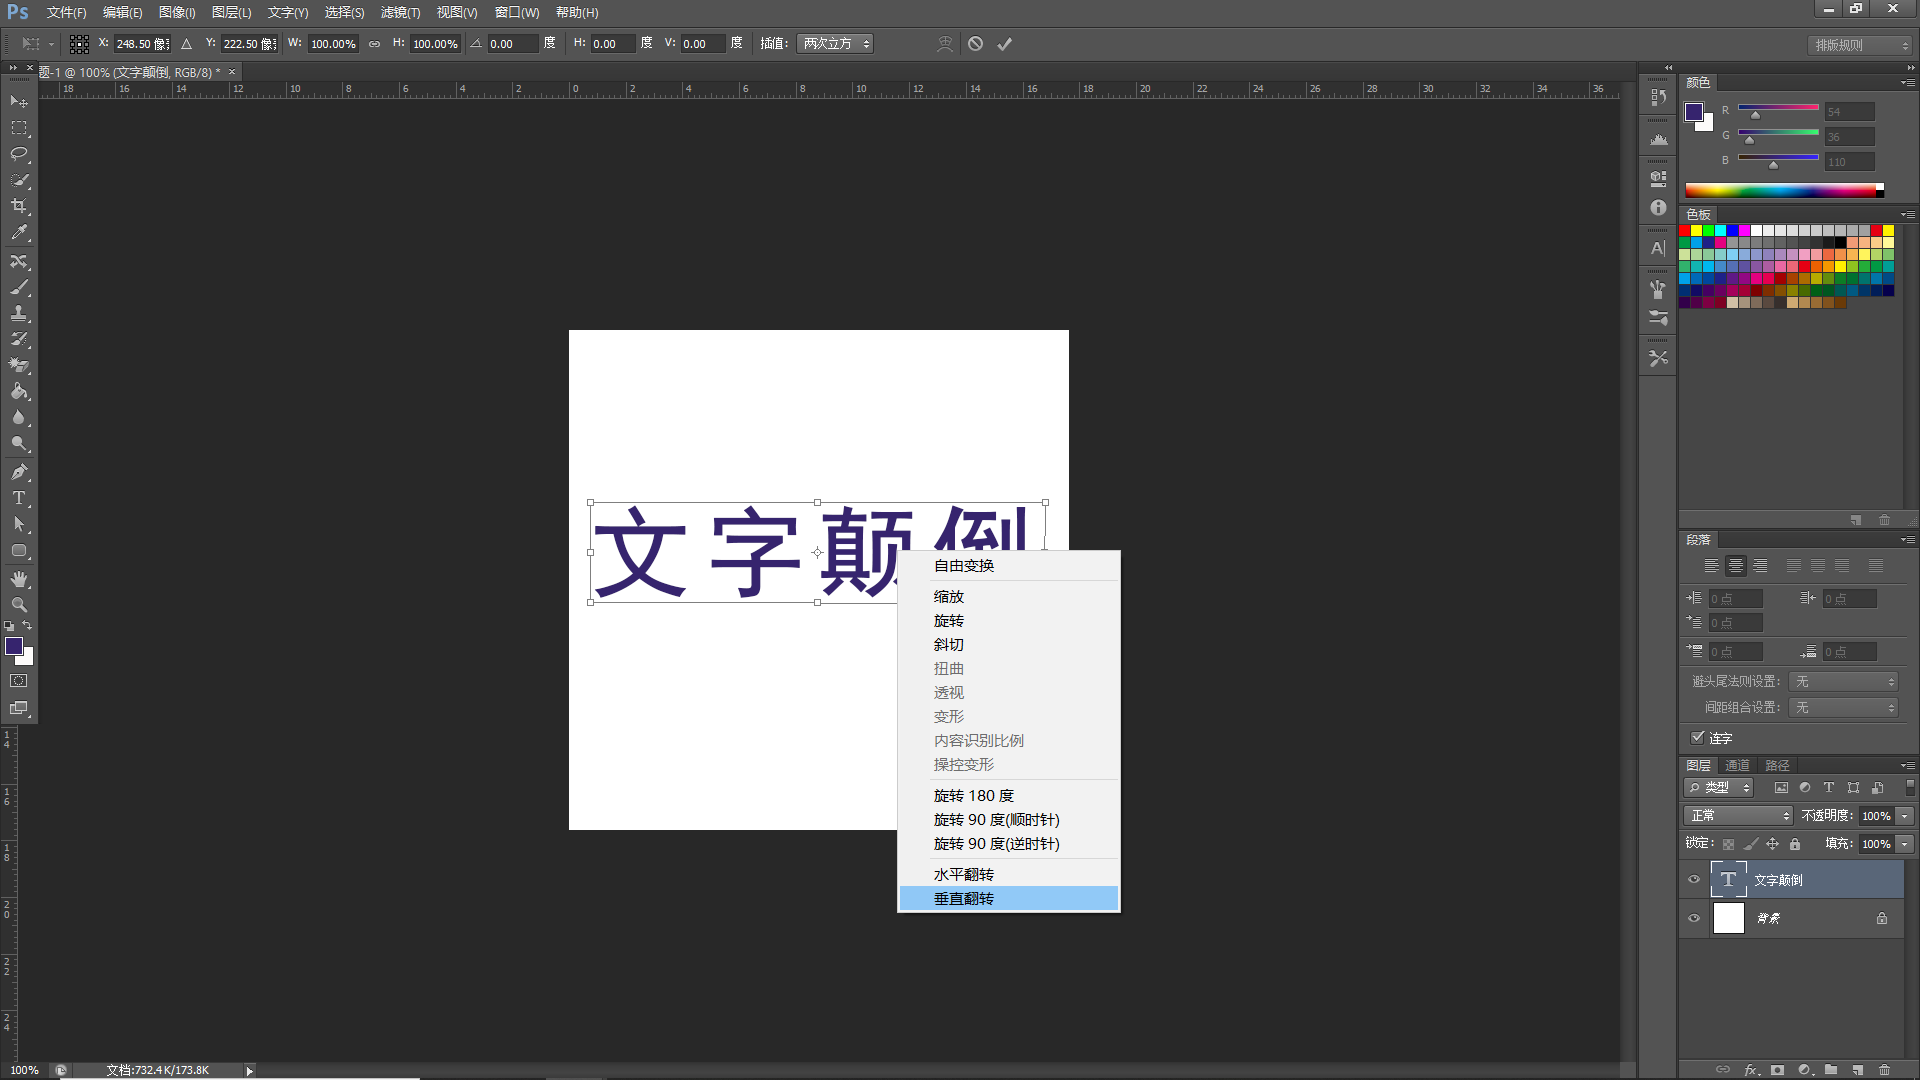
Task: Switch to the 通道 channels tab
Action: [1737, 764]
